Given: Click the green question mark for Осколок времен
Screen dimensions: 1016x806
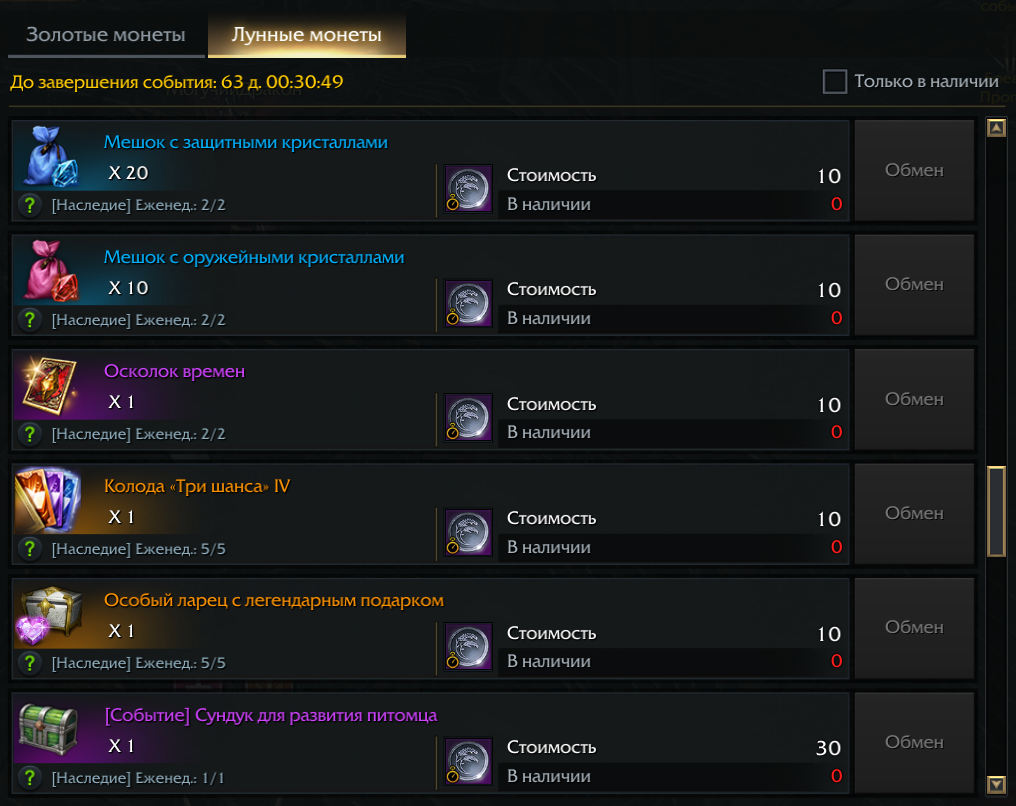Looking at the screenshot, I should [x=31, y=434].
